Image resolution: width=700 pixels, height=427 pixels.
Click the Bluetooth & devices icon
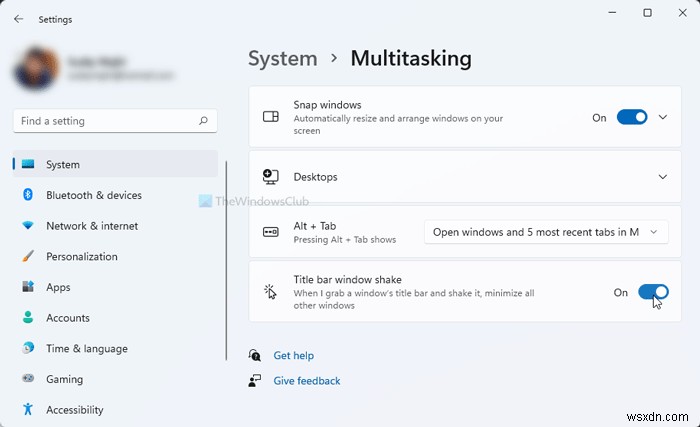[x=28, y=195]
